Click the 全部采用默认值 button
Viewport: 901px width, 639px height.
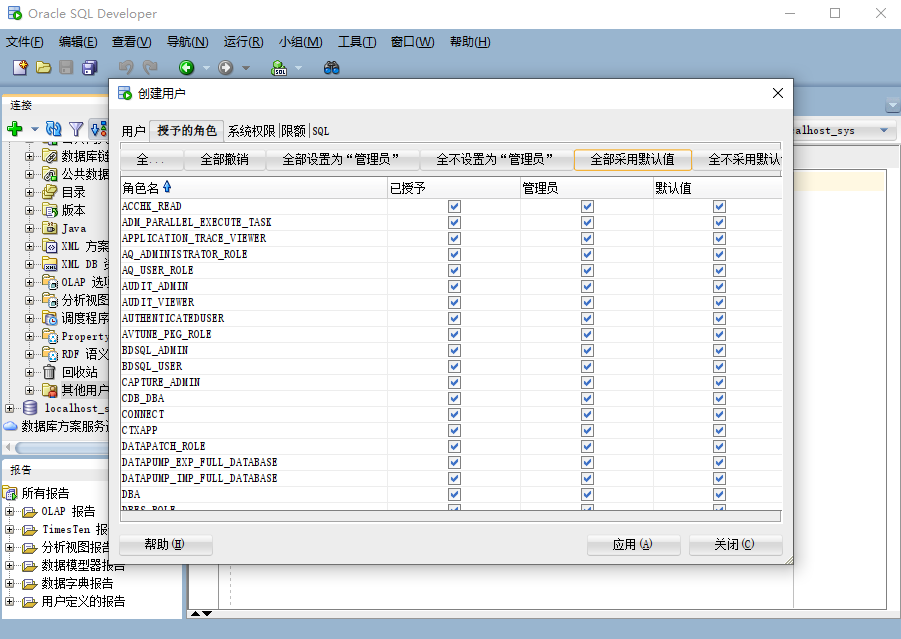click(x=633, y=159)
